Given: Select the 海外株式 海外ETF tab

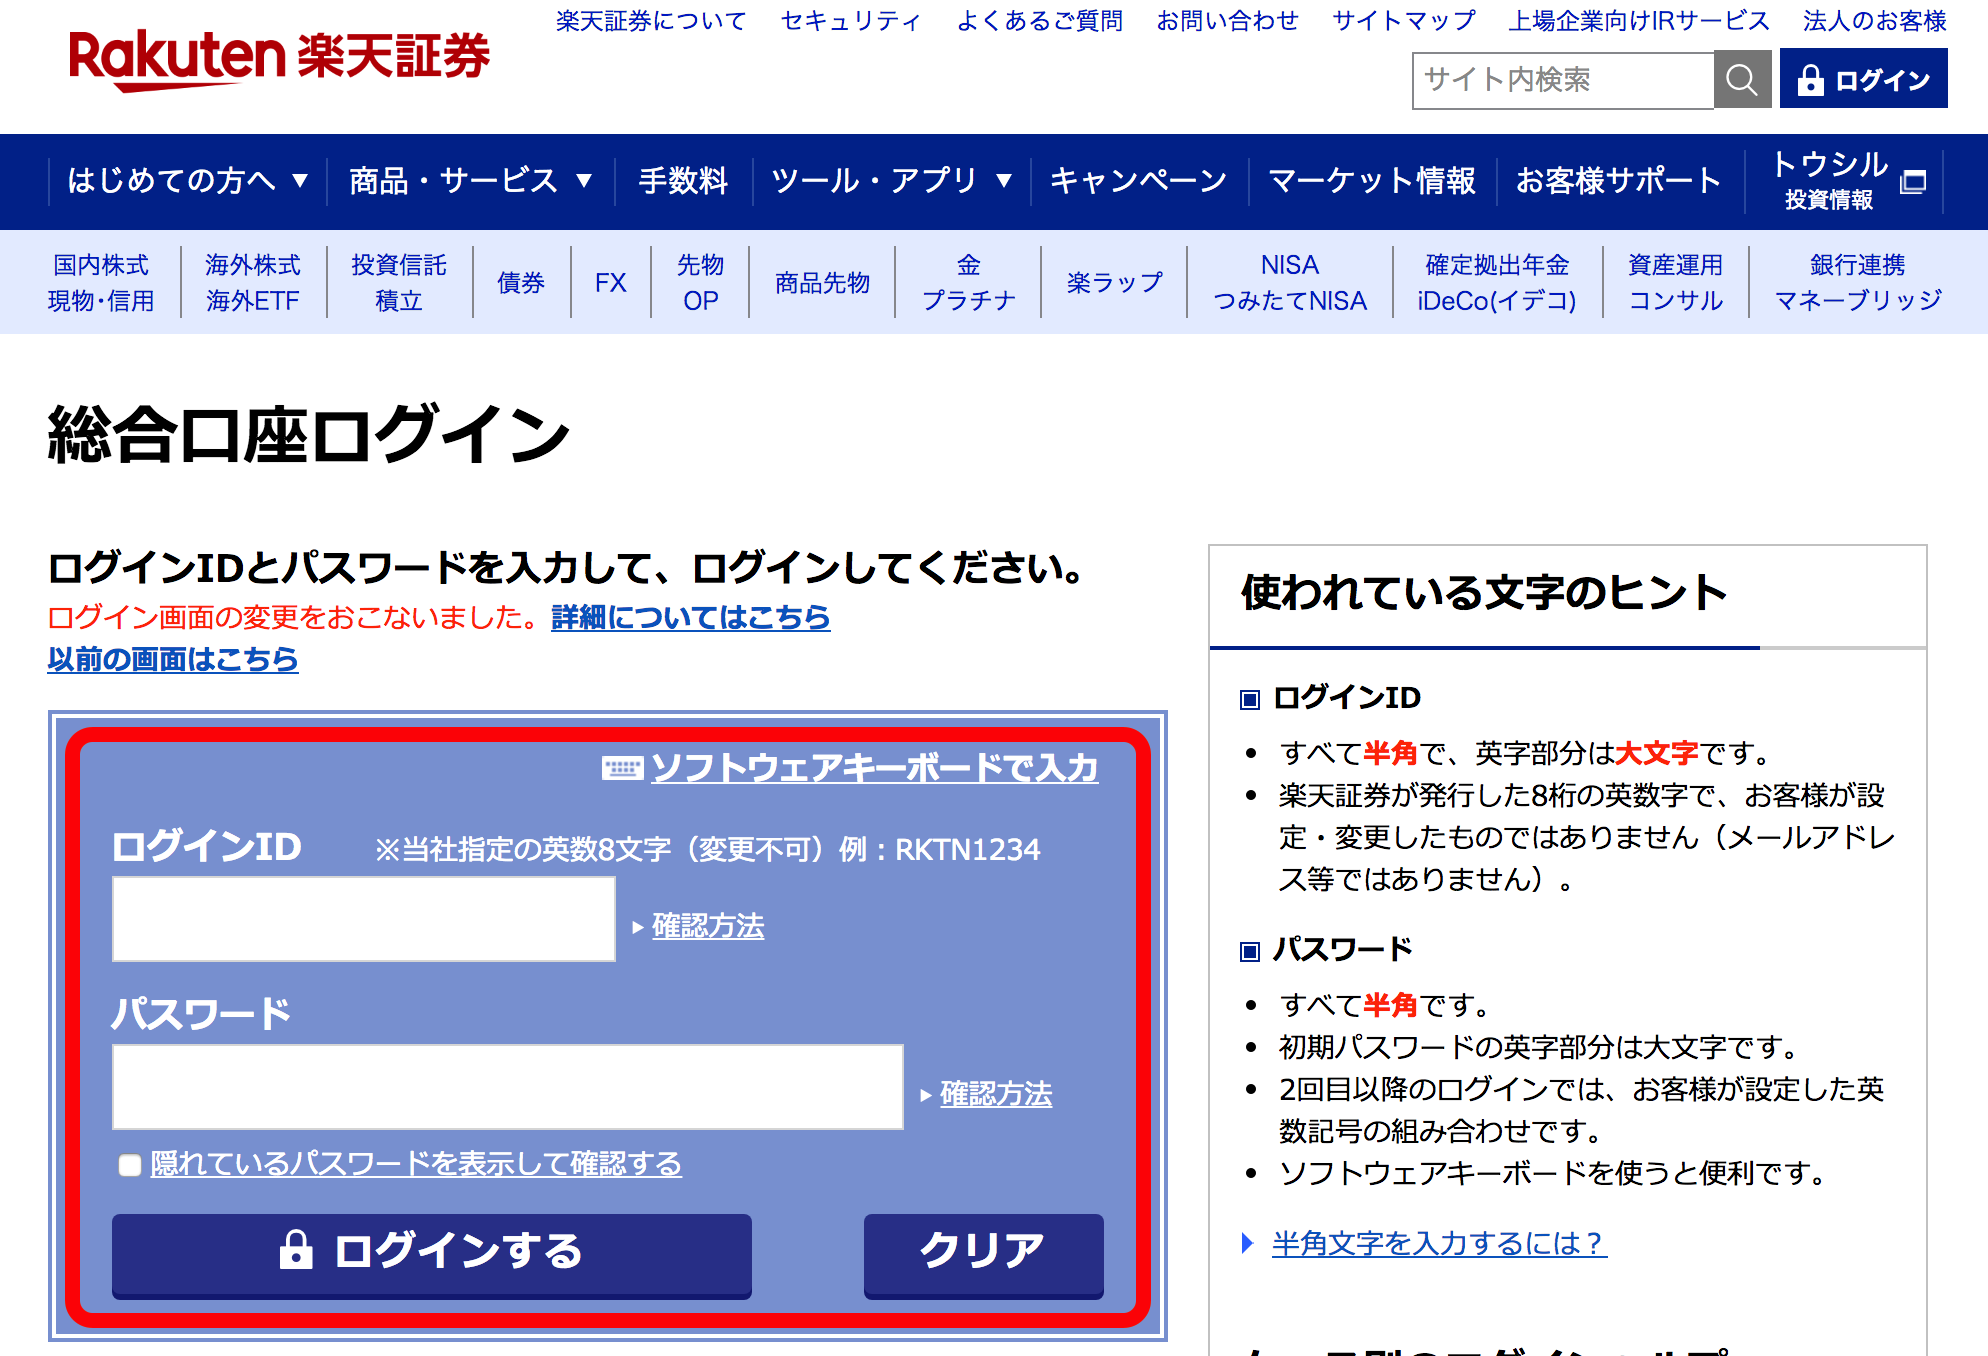Looking at the screenshot, I should click(253, 283).
